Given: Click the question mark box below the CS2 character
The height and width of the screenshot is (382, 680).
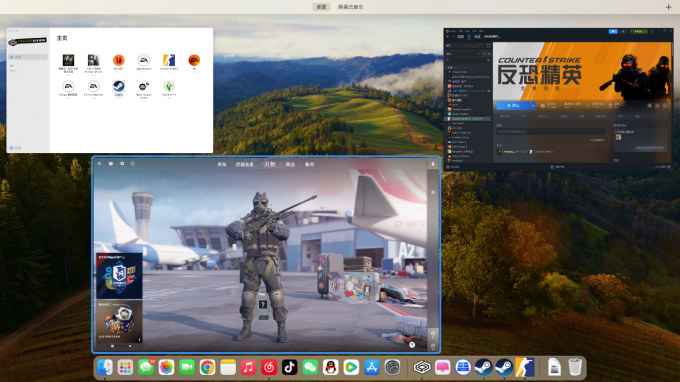Looking at the screenshot, I should (x=263, y=305).
